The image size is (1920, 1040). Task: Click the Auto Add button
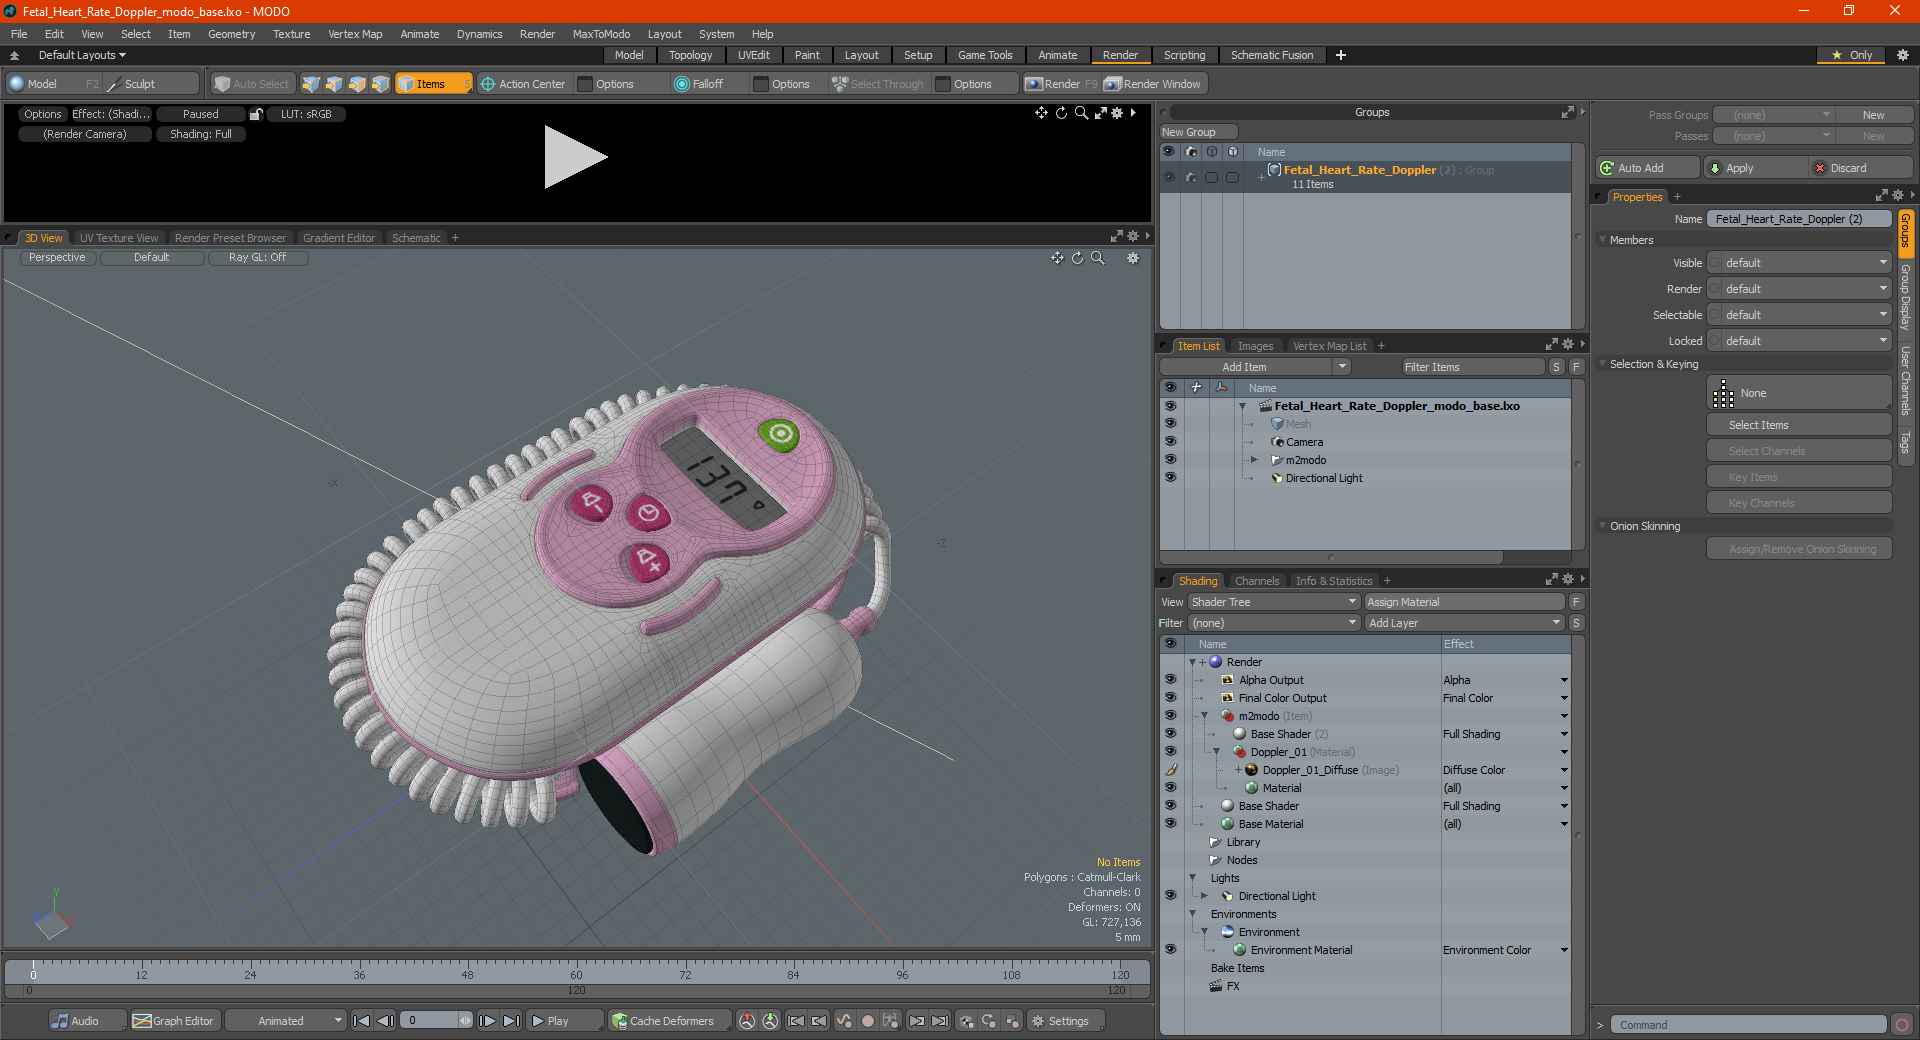(x=1648, y=168)
